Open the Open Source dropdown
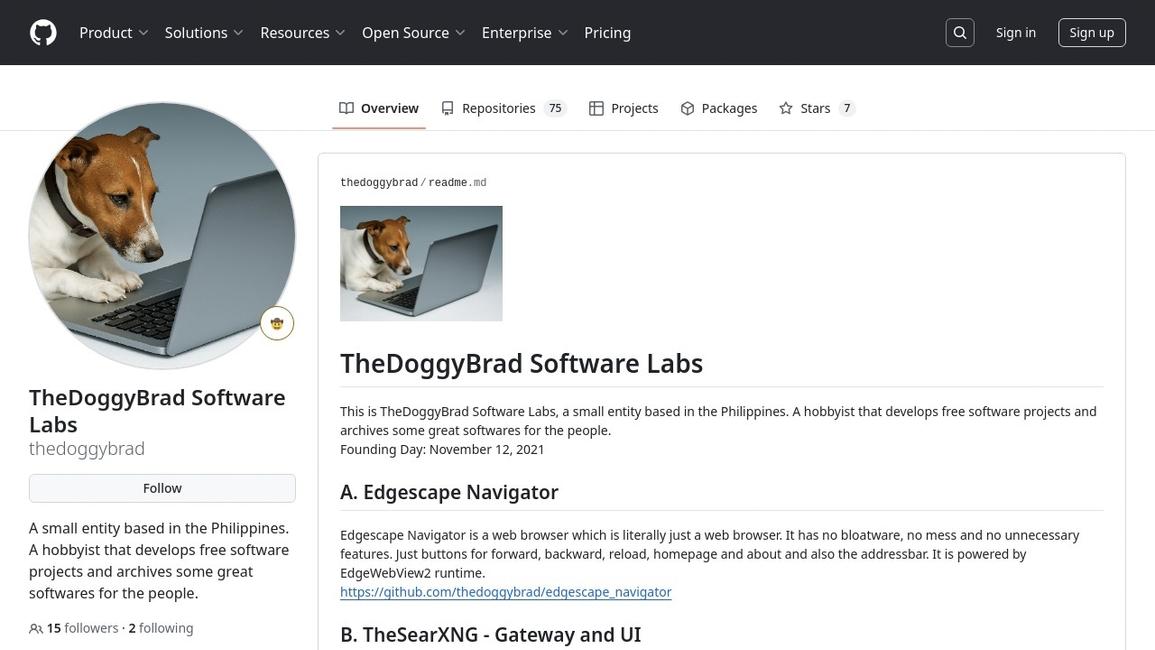Image resolution: width=1155 pixels, height=650 pixels. pyautogui.click(x=413, y=32)
